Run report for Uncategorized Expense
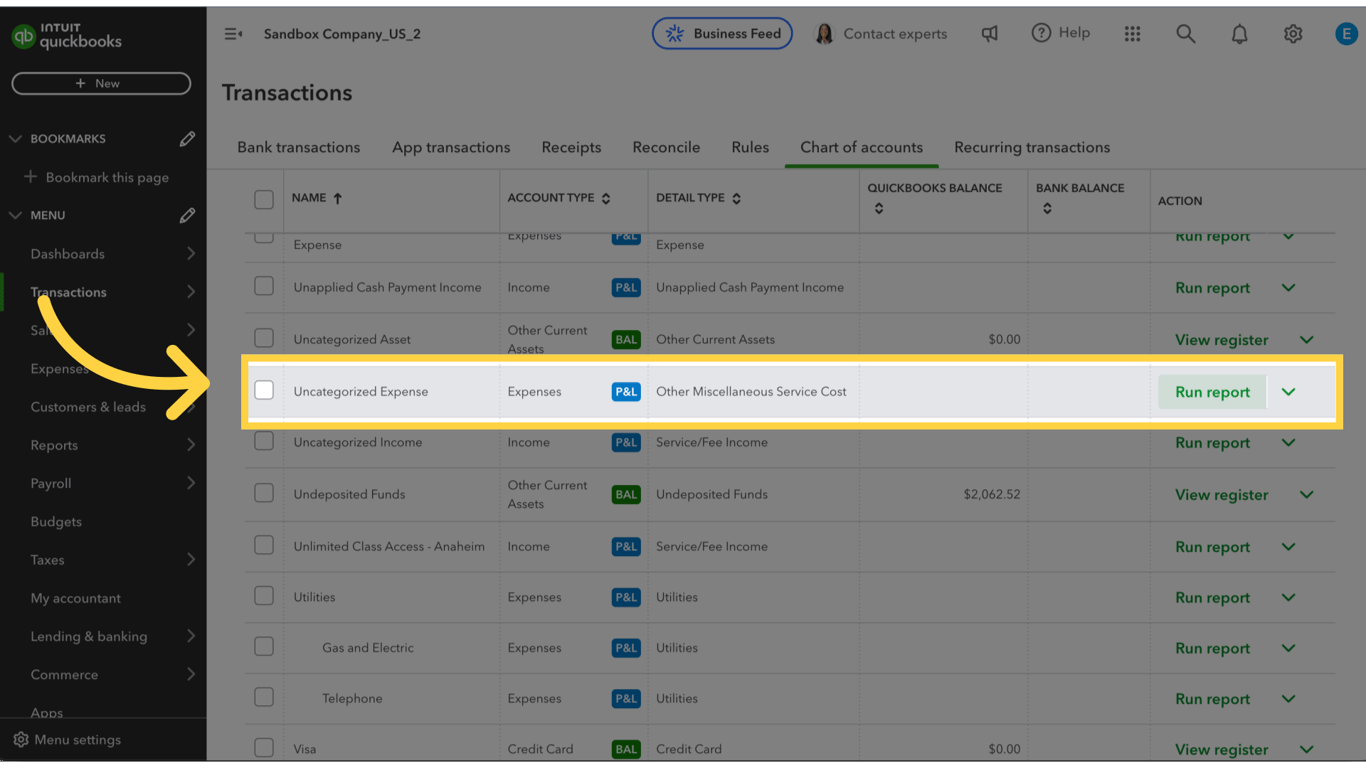This screenshot has width=1366, height=768. click(1212, 392)
